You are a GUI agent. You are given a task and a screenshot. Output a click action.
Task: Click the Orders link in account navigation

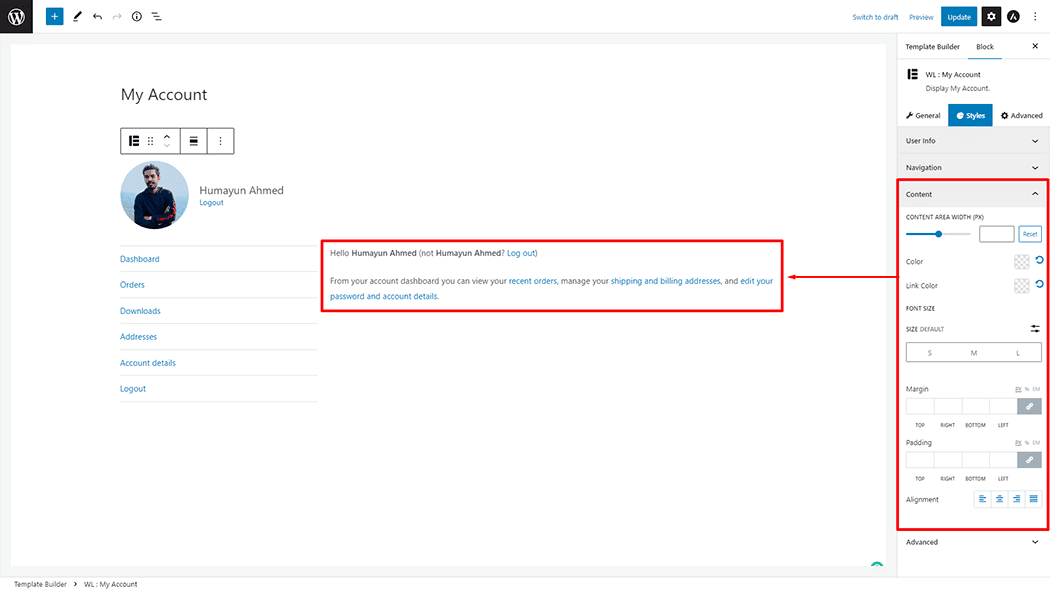pyautogui.click(x=133, y=285)
